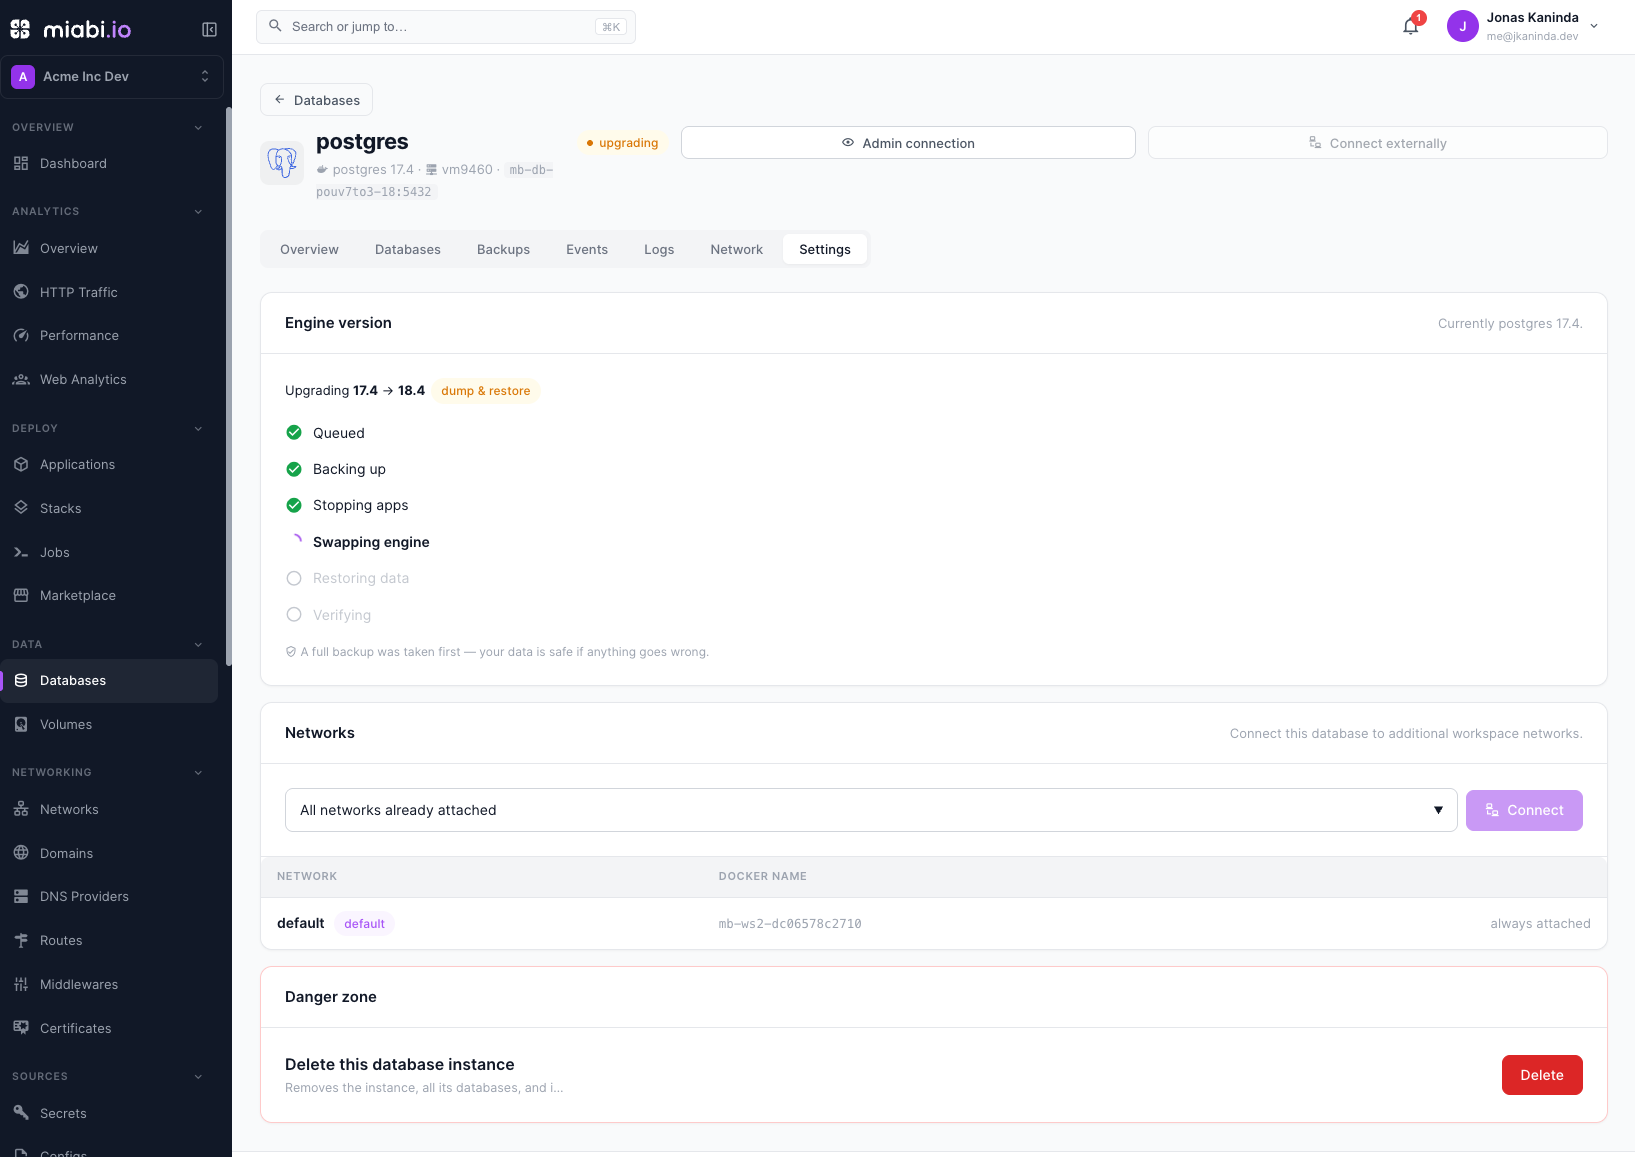Click the Backing up step checkmark

click(294, 469)
